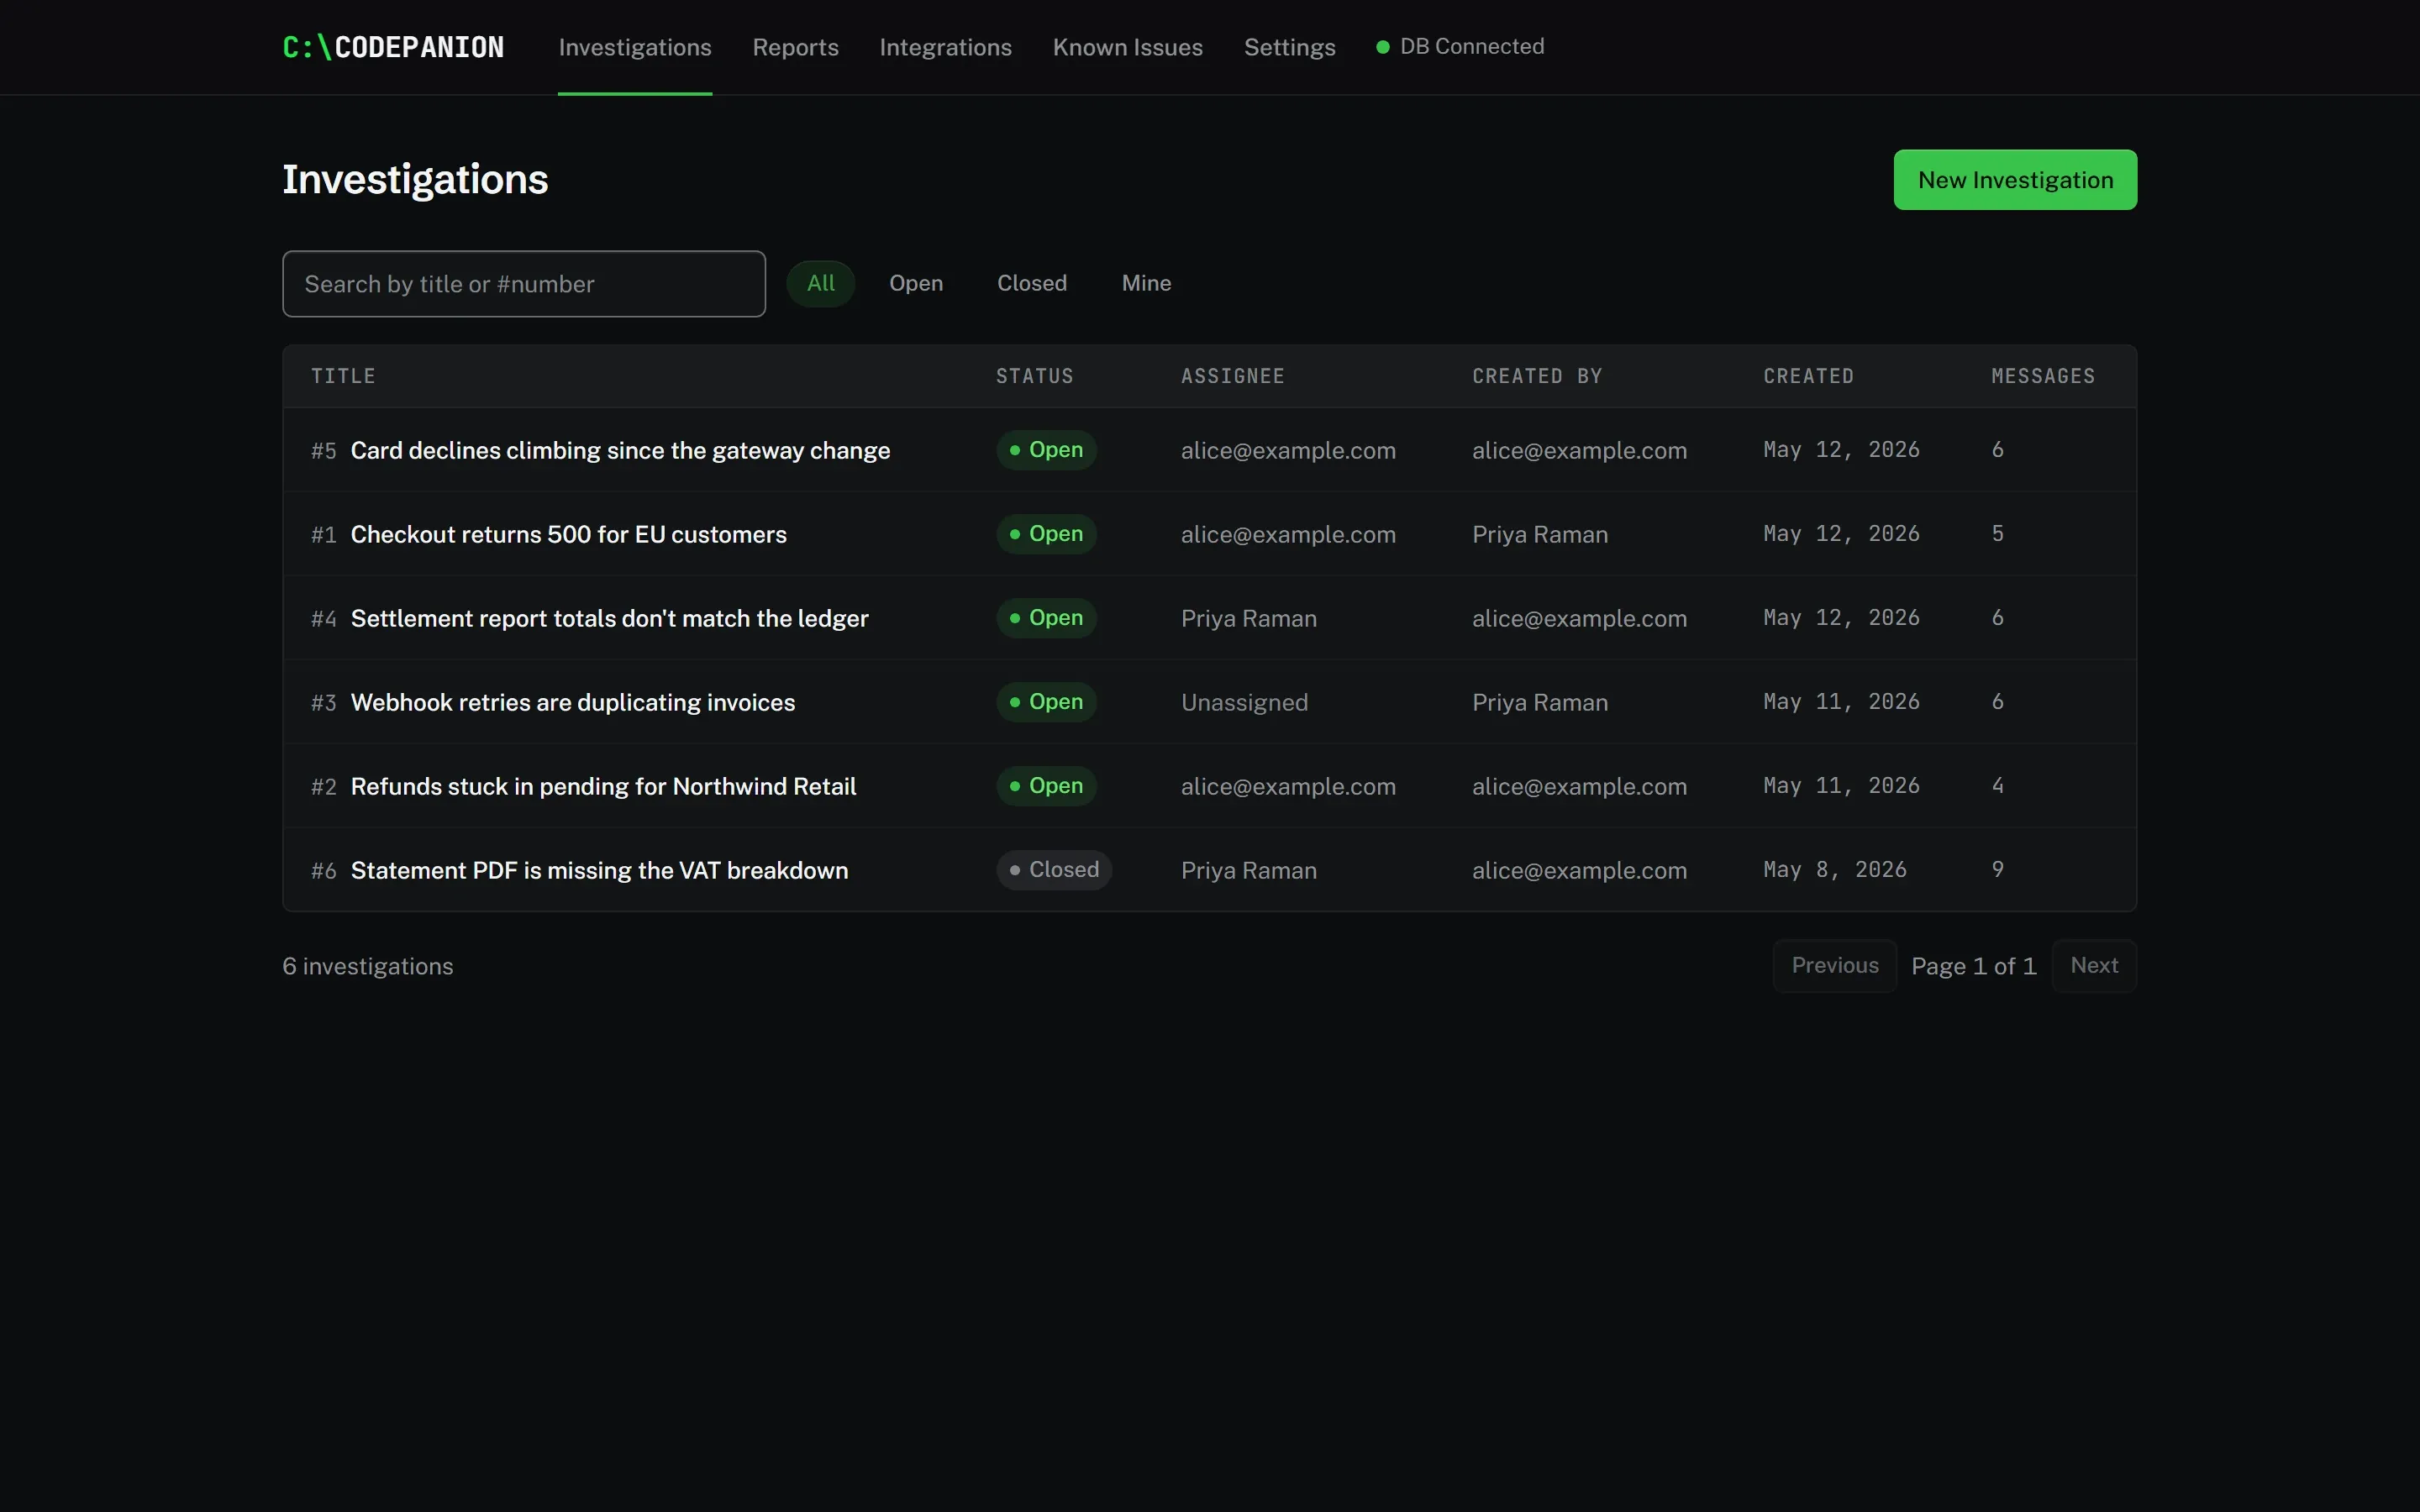Image resolution: width=2420 pixels, height=1512 pixels.
Task: Focus the search by title or #number field
Action: click(x=524, y=284)
